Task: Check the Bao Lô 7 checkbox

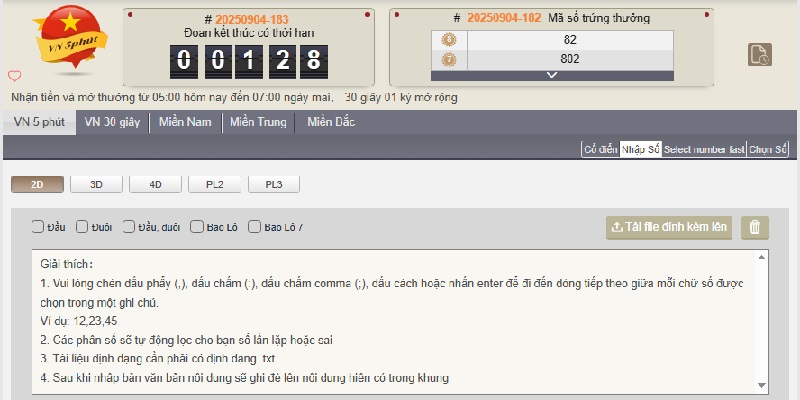Action: [254, 227]
